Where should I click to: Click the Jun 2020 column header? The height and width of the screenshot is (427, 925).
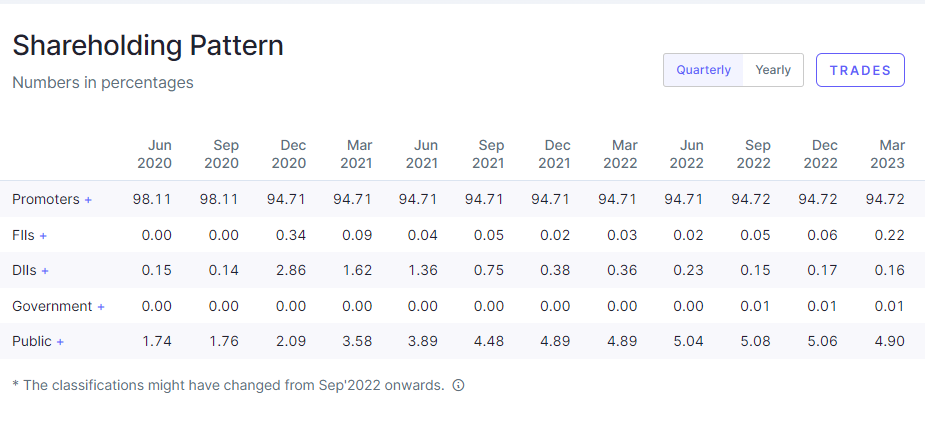point(154,154)
